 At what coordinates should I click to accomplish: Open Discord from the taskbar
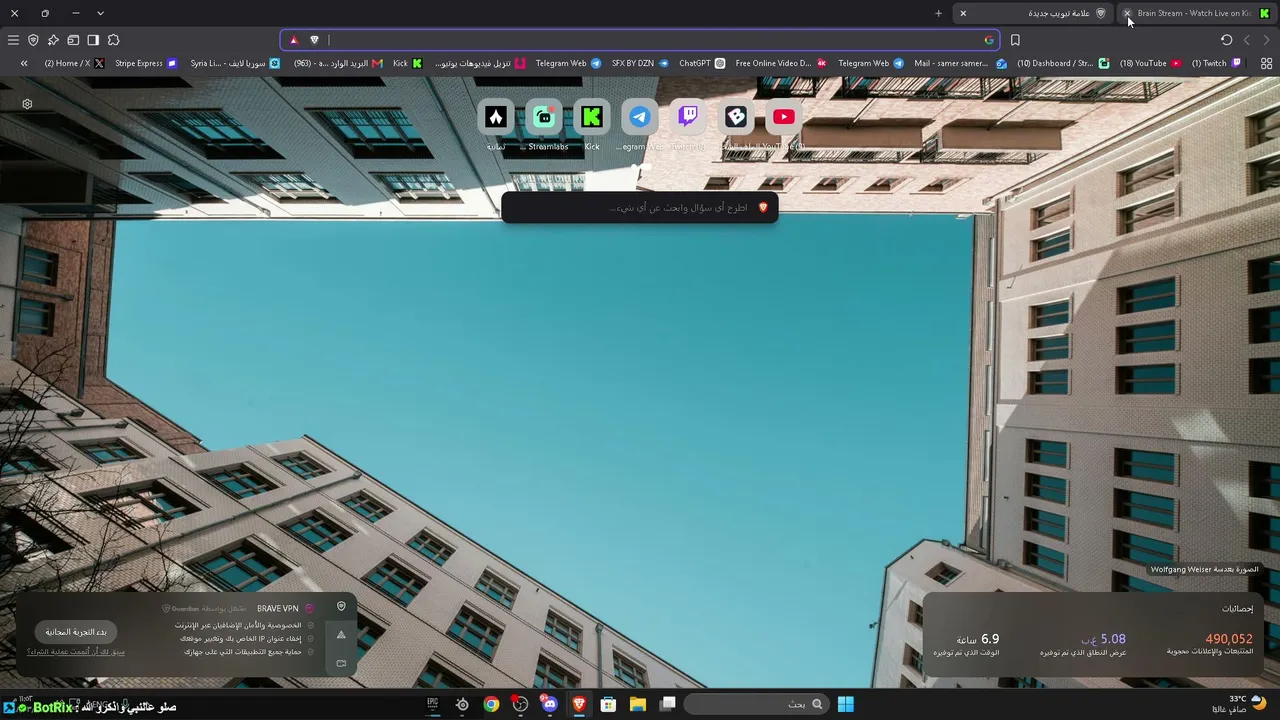pos(549,704)
